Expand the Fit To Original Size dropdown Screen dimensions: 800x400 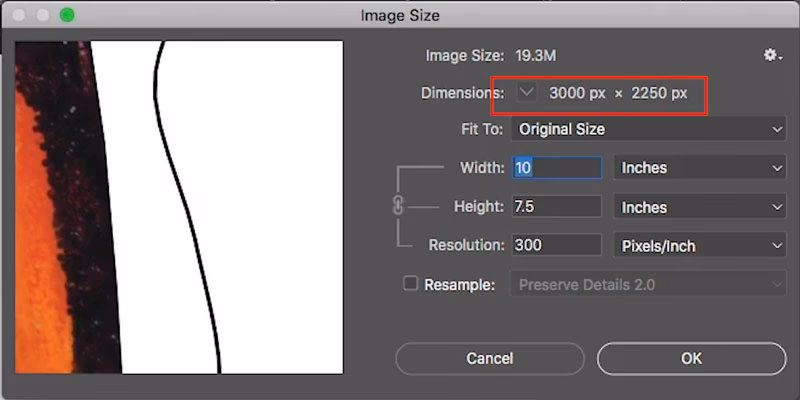point(648,129)
